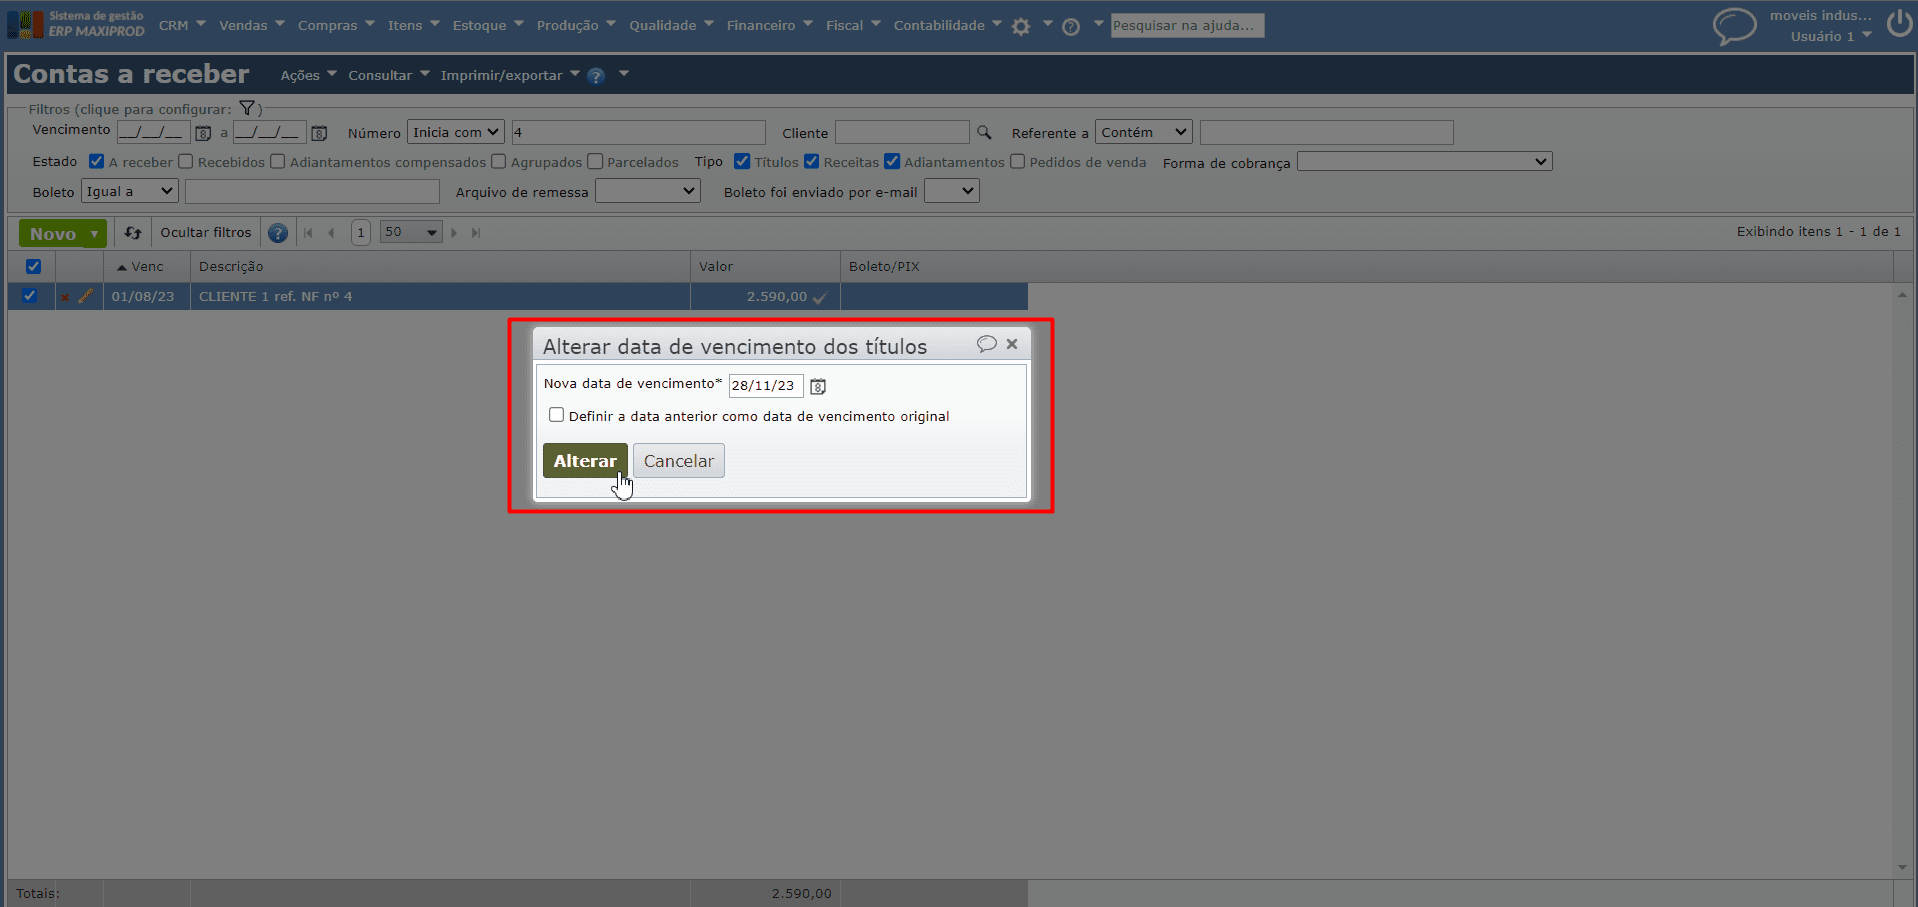1918x907 pixels.
Task: Click the blue help icon in list toolbar
Action: (278, 233)
